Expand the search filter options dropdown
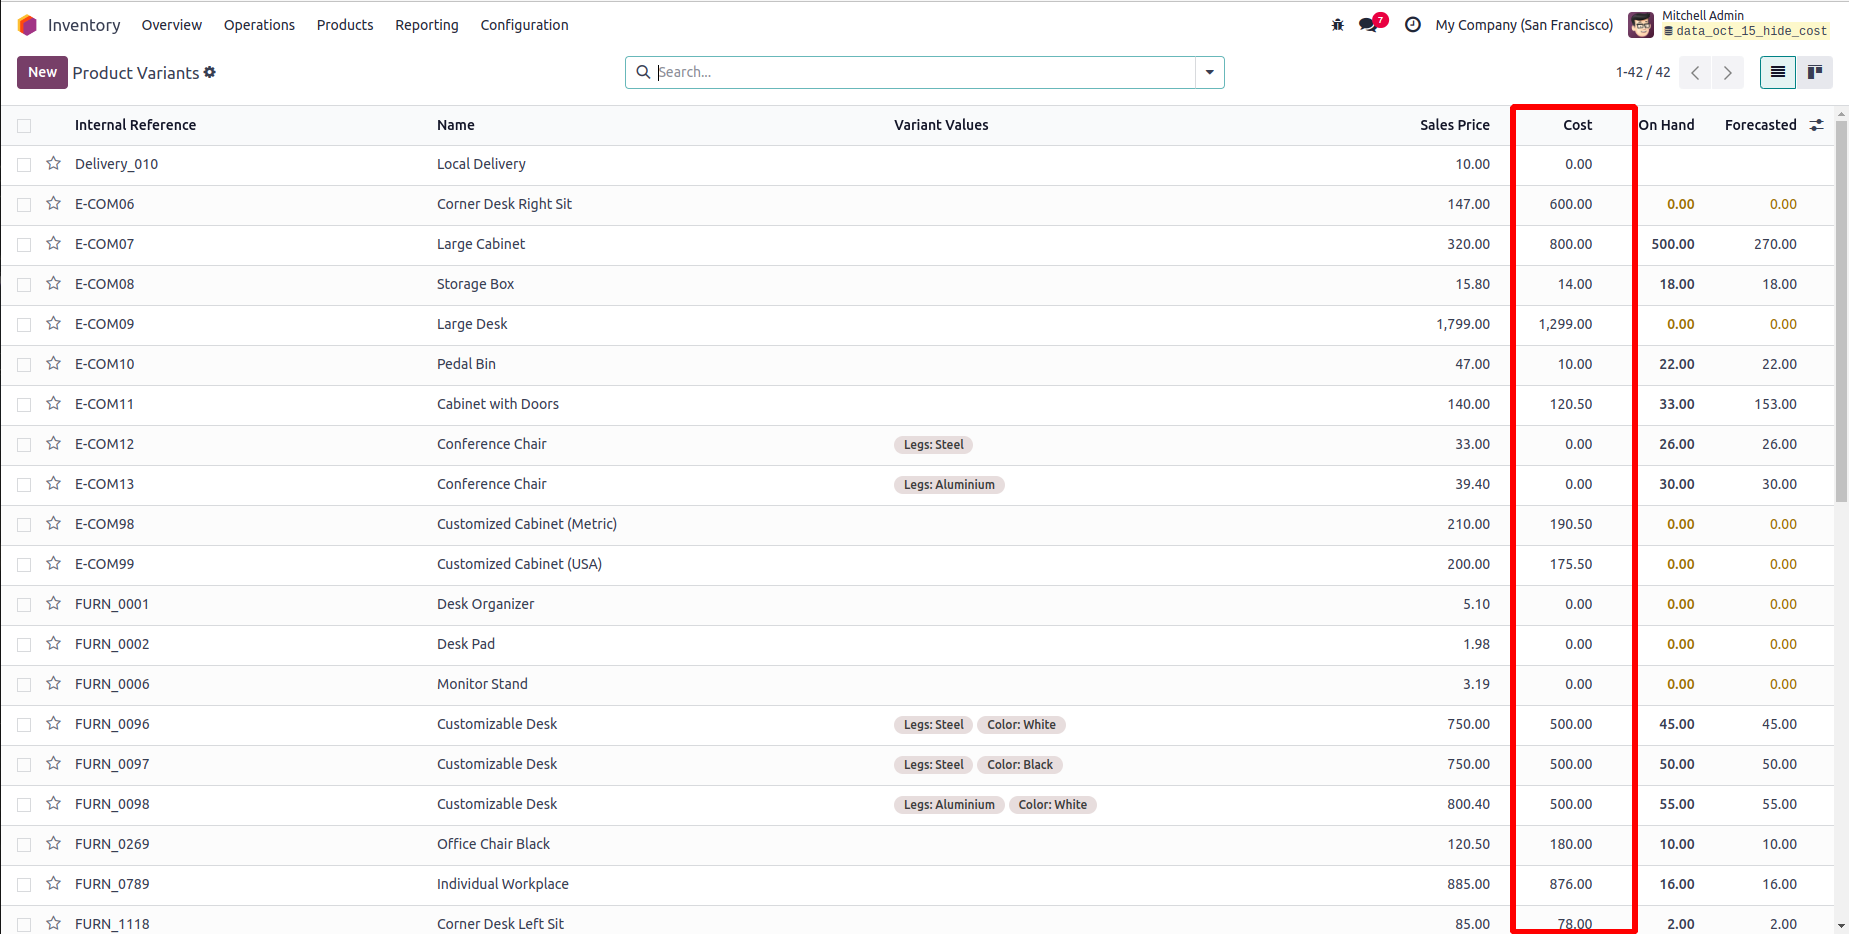 coord(1209,72)
